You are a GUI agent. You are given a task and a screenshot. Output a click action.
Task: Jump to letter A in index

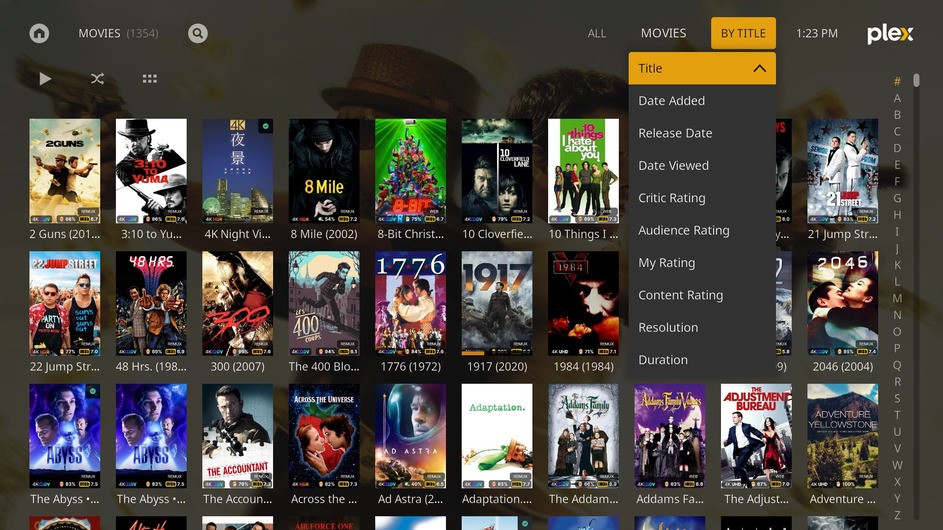point(897,98)
